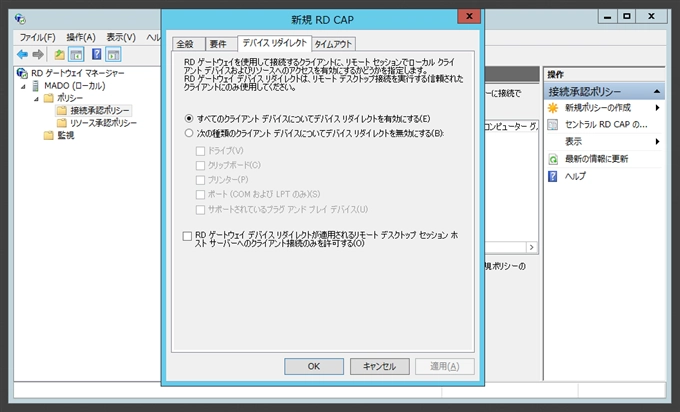The width and height of the screenshot is (680, 412).
Task: Click the セントラル RD CAP icon
Action: pos(553,125)
